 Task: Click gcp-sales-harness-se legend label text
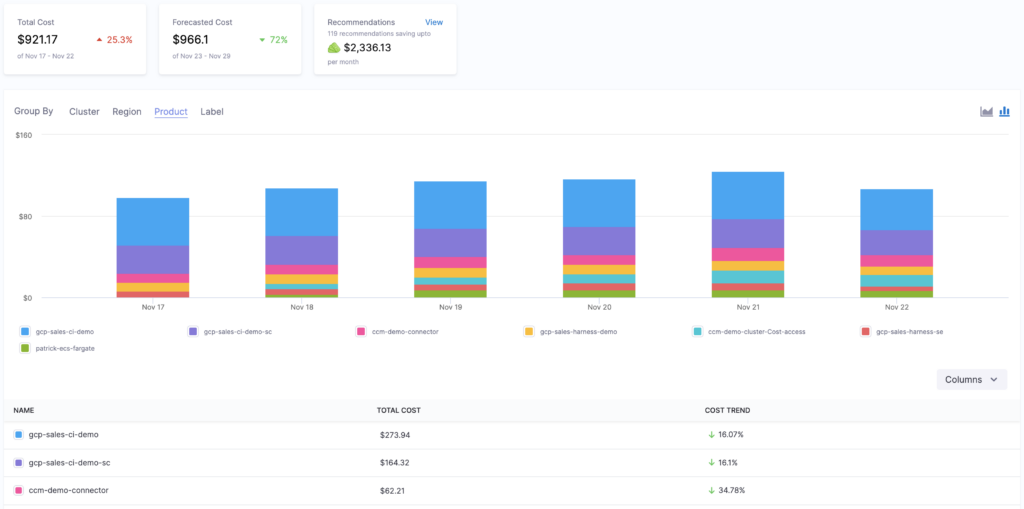coord(909,332)
